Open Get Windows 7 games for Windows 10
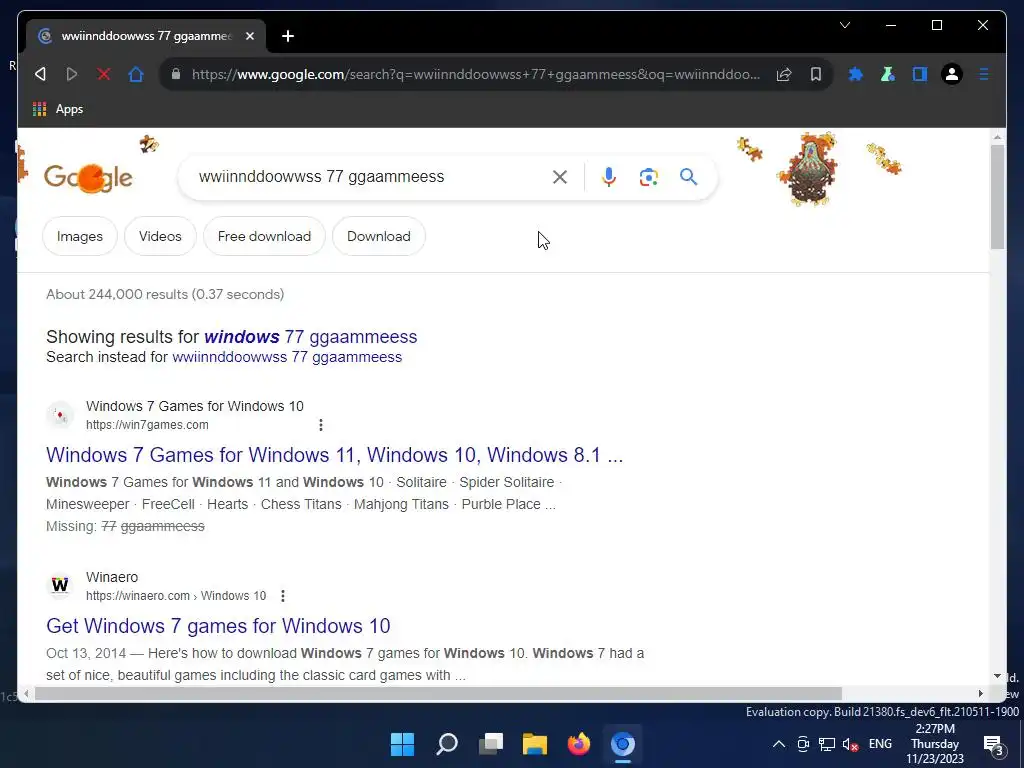The image size is (1024, 768). (x=218, y=626)
